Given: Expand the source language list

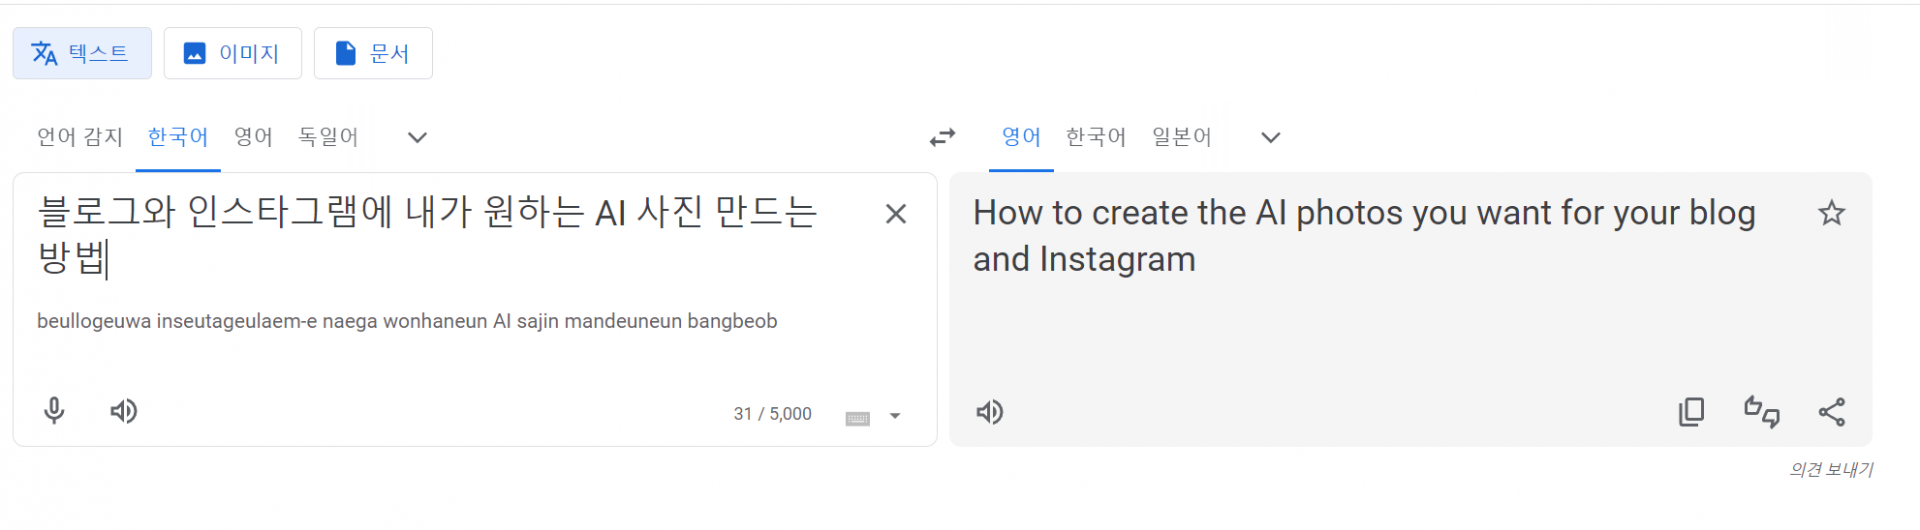Looking at the screenshot, I should pos(417,137).
